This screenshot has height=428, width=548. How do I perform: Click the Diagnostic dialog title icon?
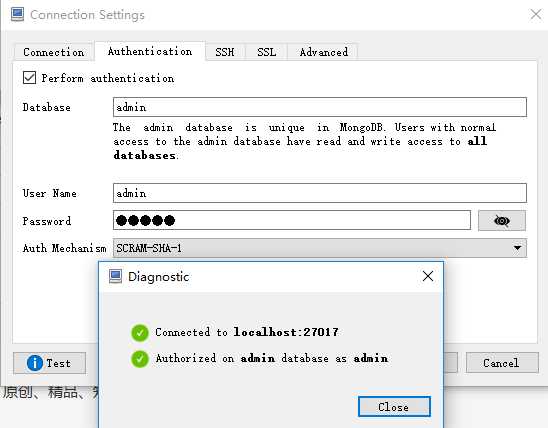pyautogui.click(x=115, y=276)
